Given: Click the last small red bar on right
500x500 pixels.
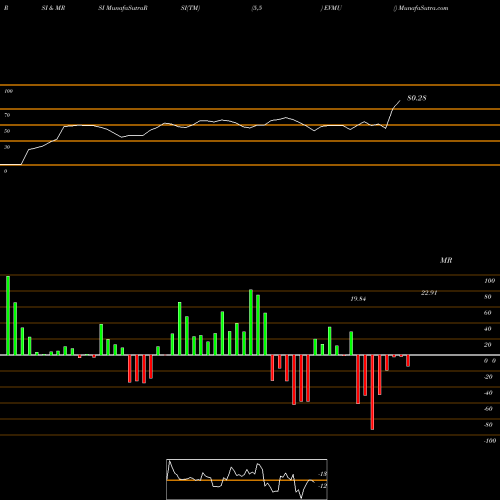Looking at the screenshot, I should pyautogui.click(x=408, y=361).
